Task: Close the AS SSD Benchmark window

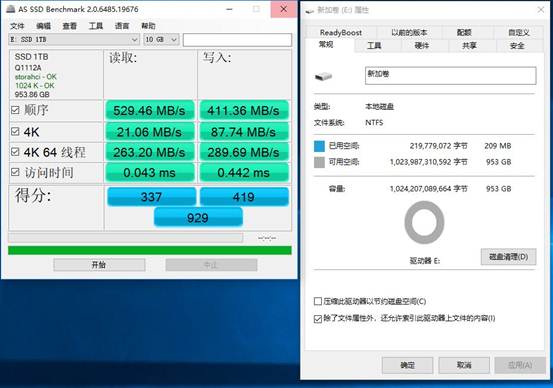Action: tap(284, 9)
